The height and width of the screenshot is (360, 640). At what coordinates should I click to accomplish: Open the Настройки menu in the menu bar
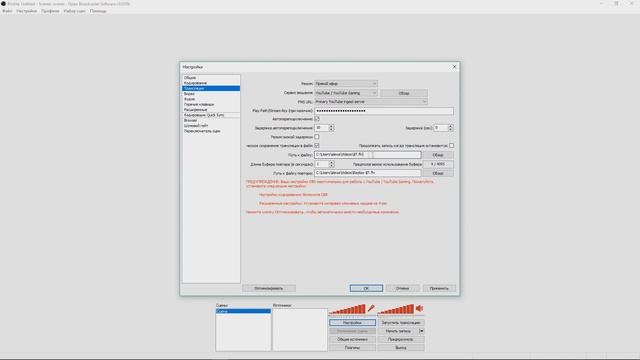(x=27, y=11)
